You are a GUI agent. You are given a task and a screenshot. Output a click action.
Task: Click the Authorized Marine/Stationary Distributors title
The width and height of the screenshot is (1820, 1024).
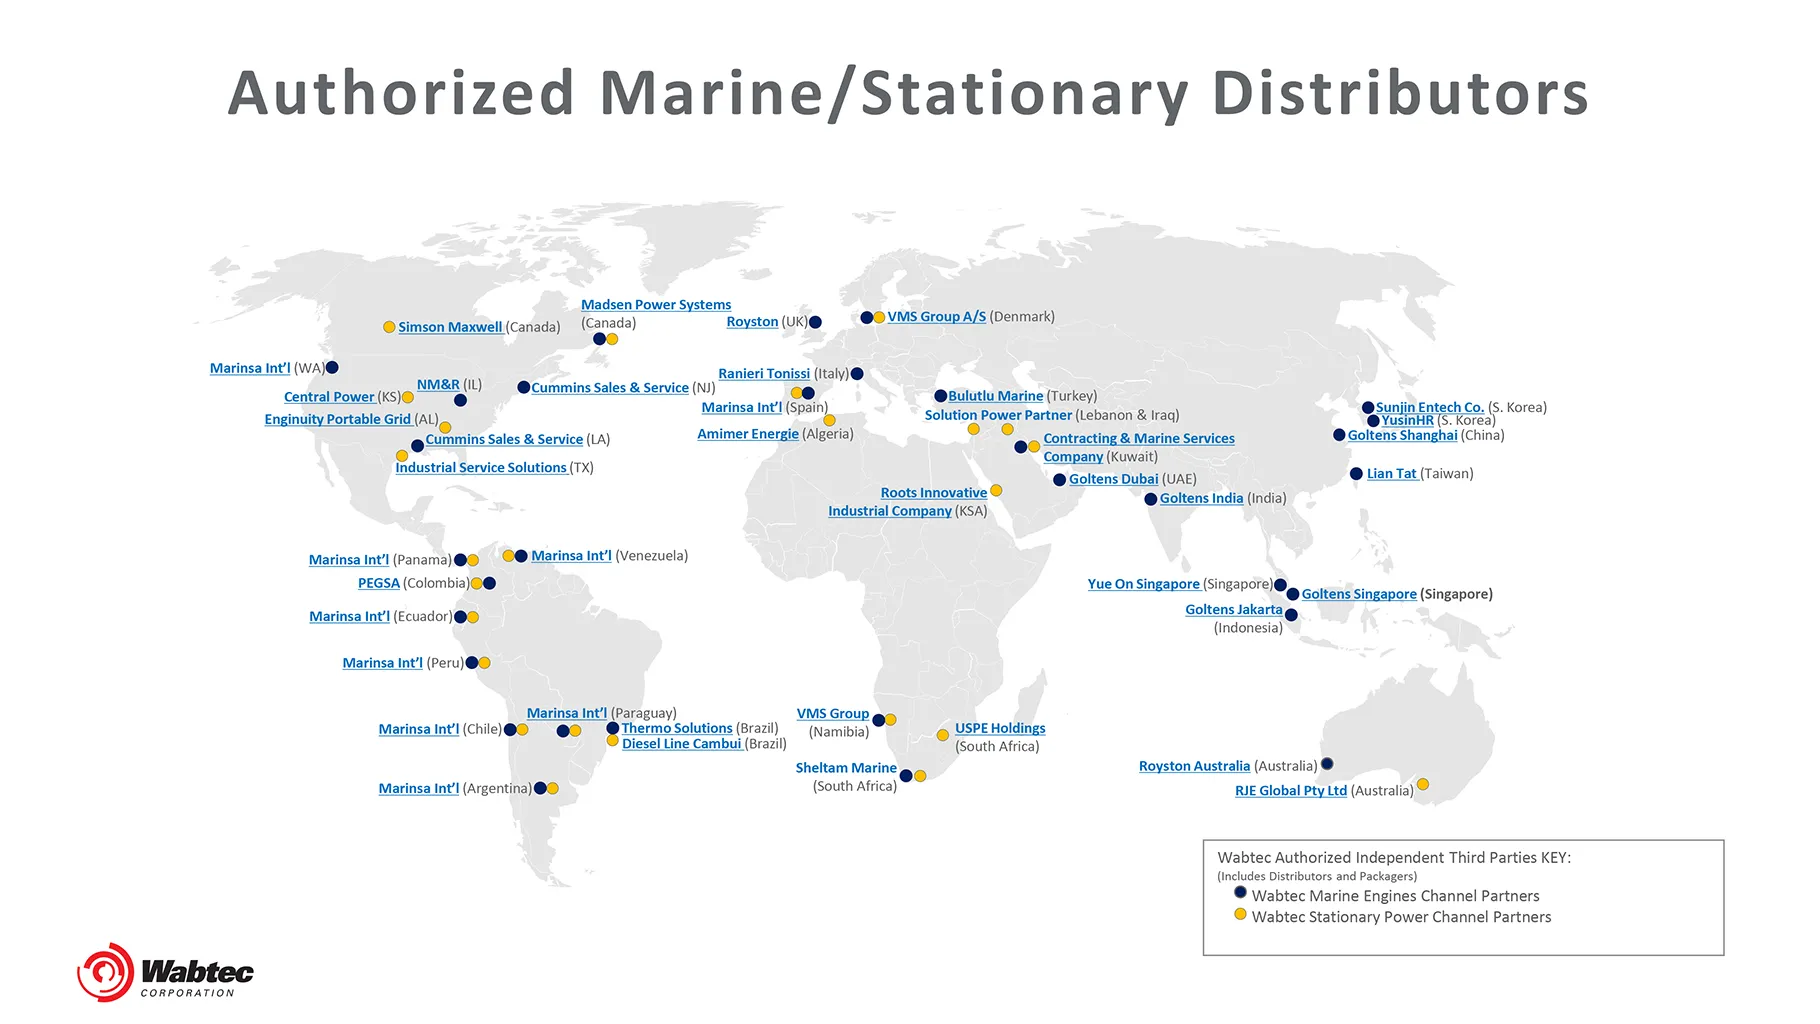point(908,94)
